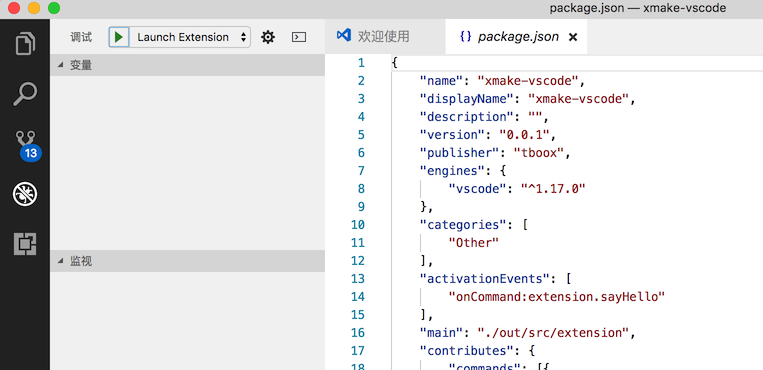763x370 pixels.
Task: Click the "engines" key on line 7
Action: tap(452, 171)
